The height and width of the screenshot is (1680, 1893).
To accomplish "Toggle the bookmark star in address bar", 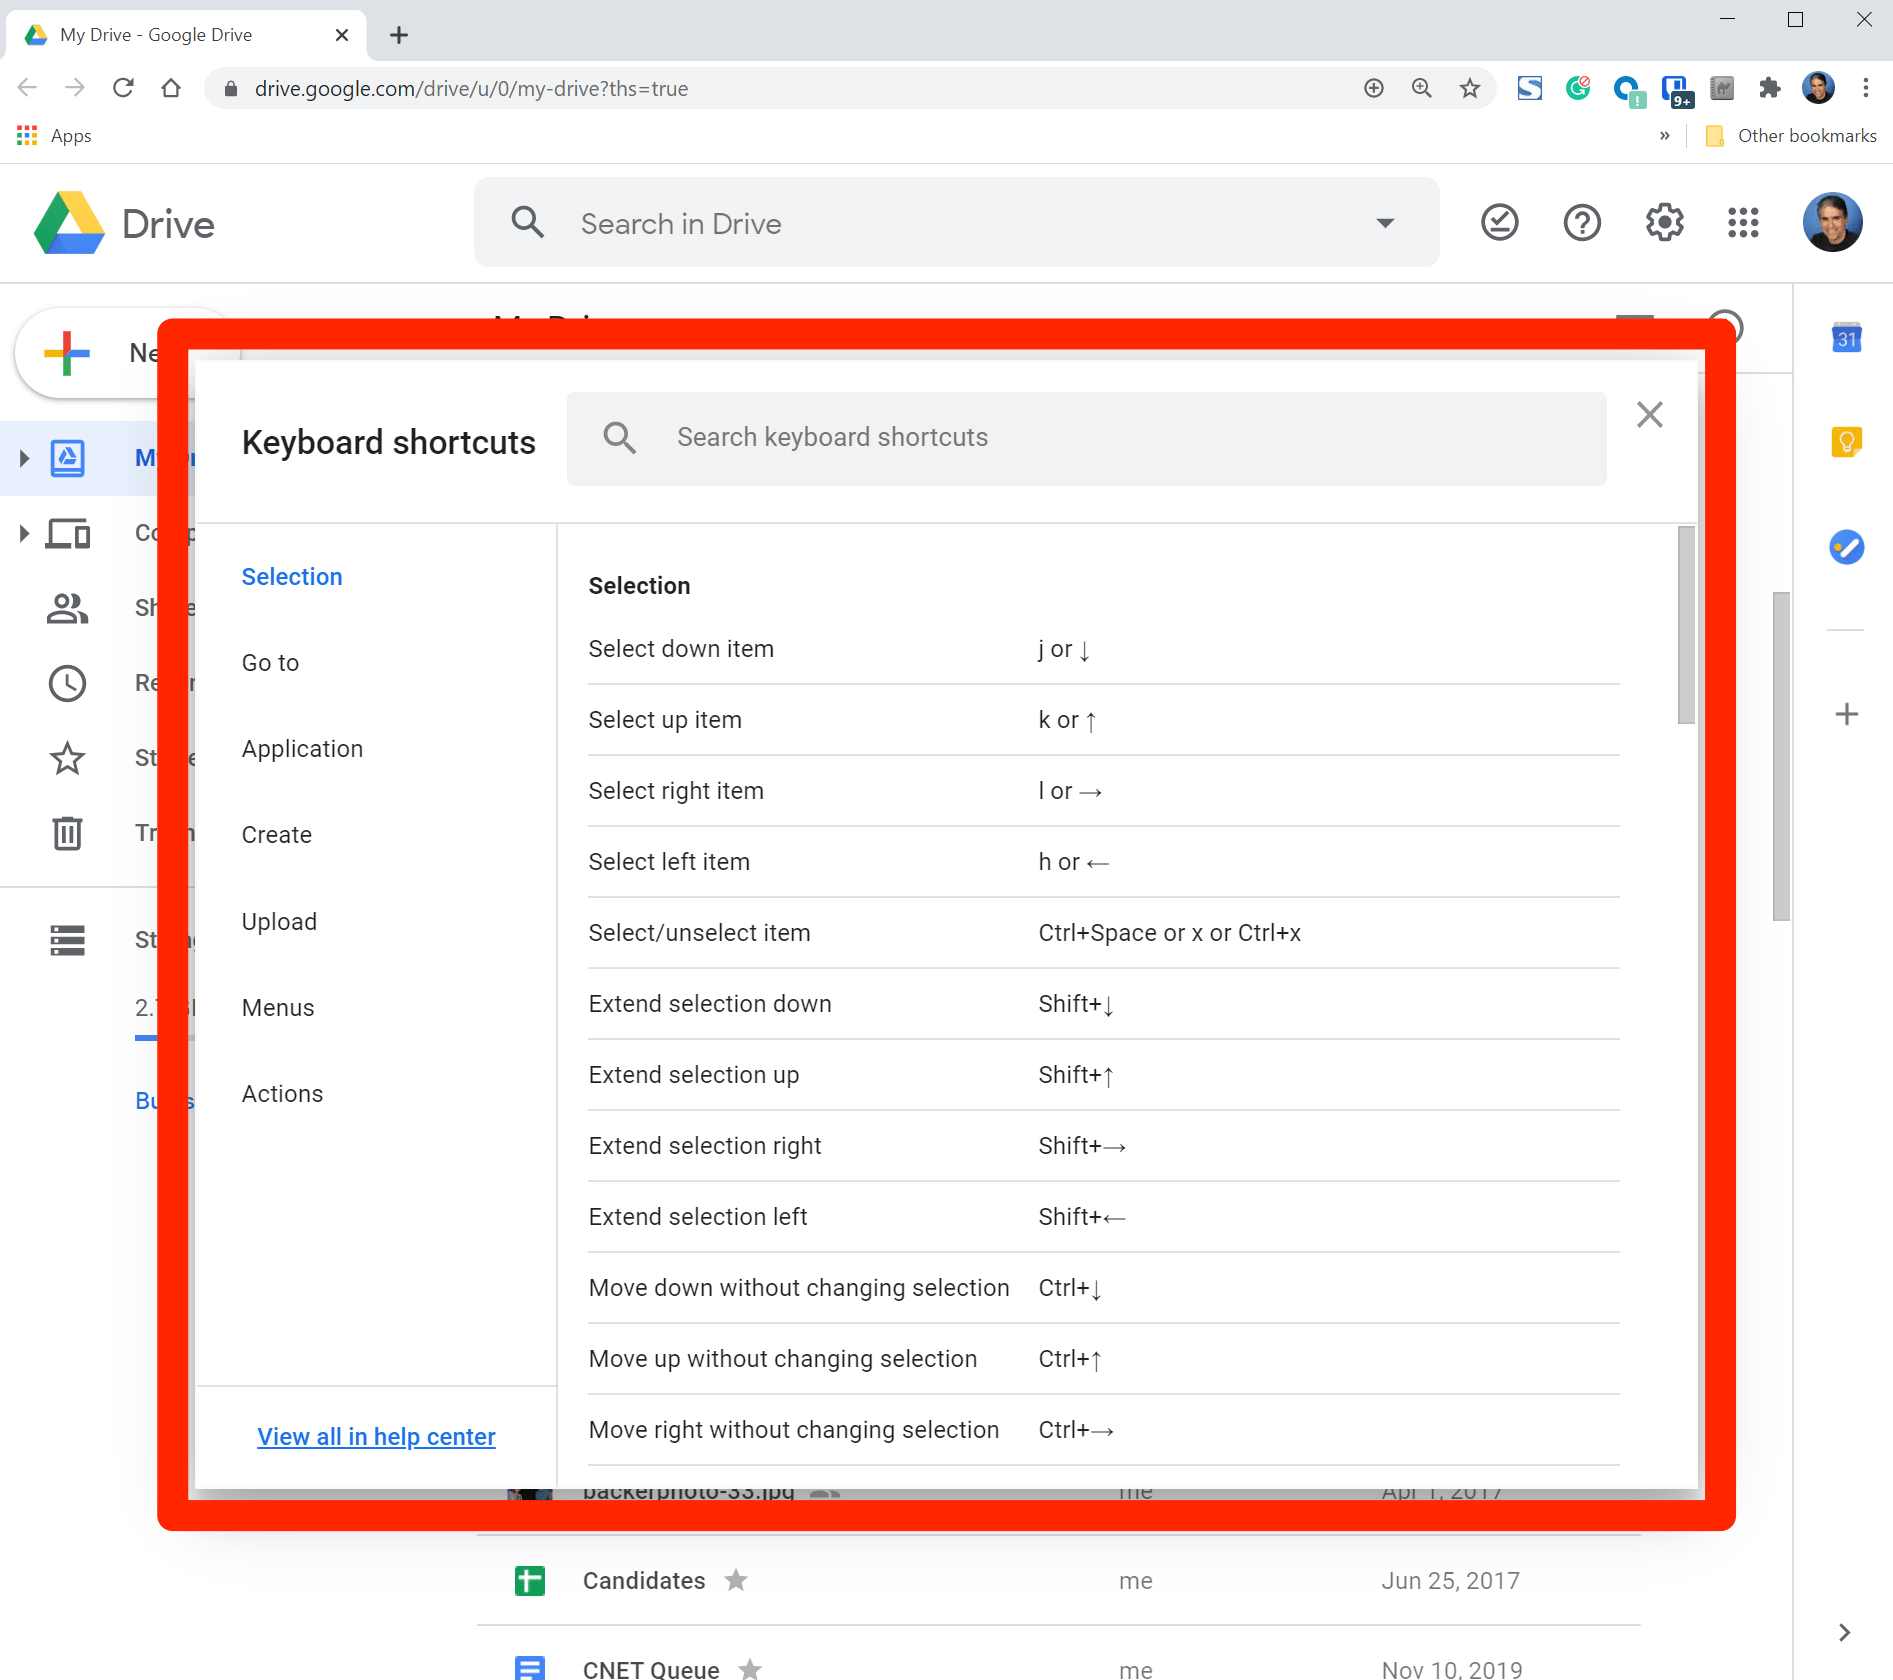I will (x=1470, y=88).
